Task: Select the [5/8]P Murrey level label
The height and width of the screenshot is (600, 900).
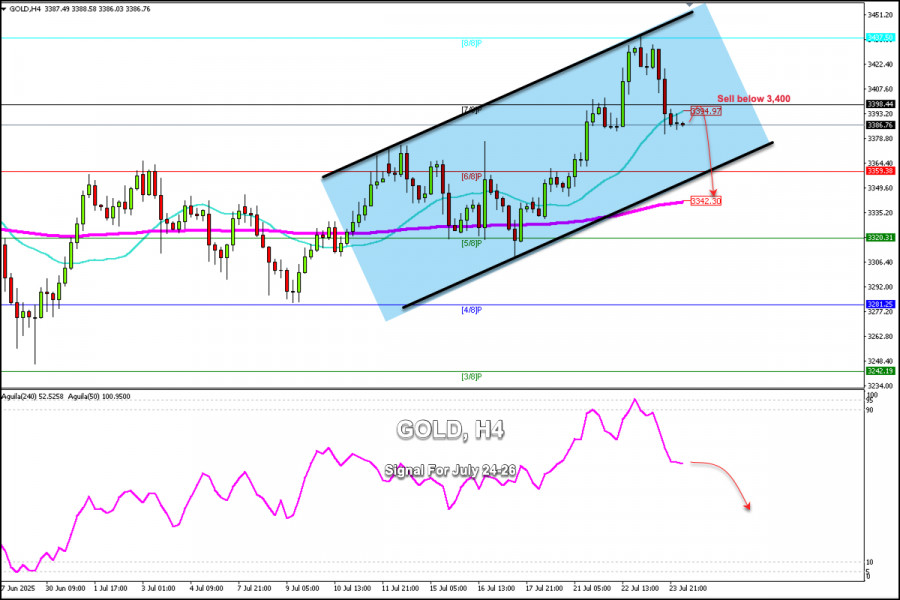Action: pyautogui.click(x=471, y=243)
